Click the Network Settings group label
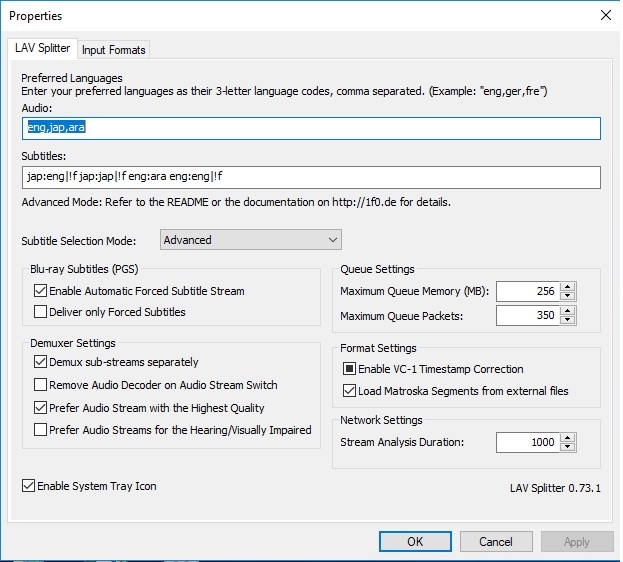Image resolution: width=623 pixels, height=562 pixels. pyautogui.click(x=381, y=420)
